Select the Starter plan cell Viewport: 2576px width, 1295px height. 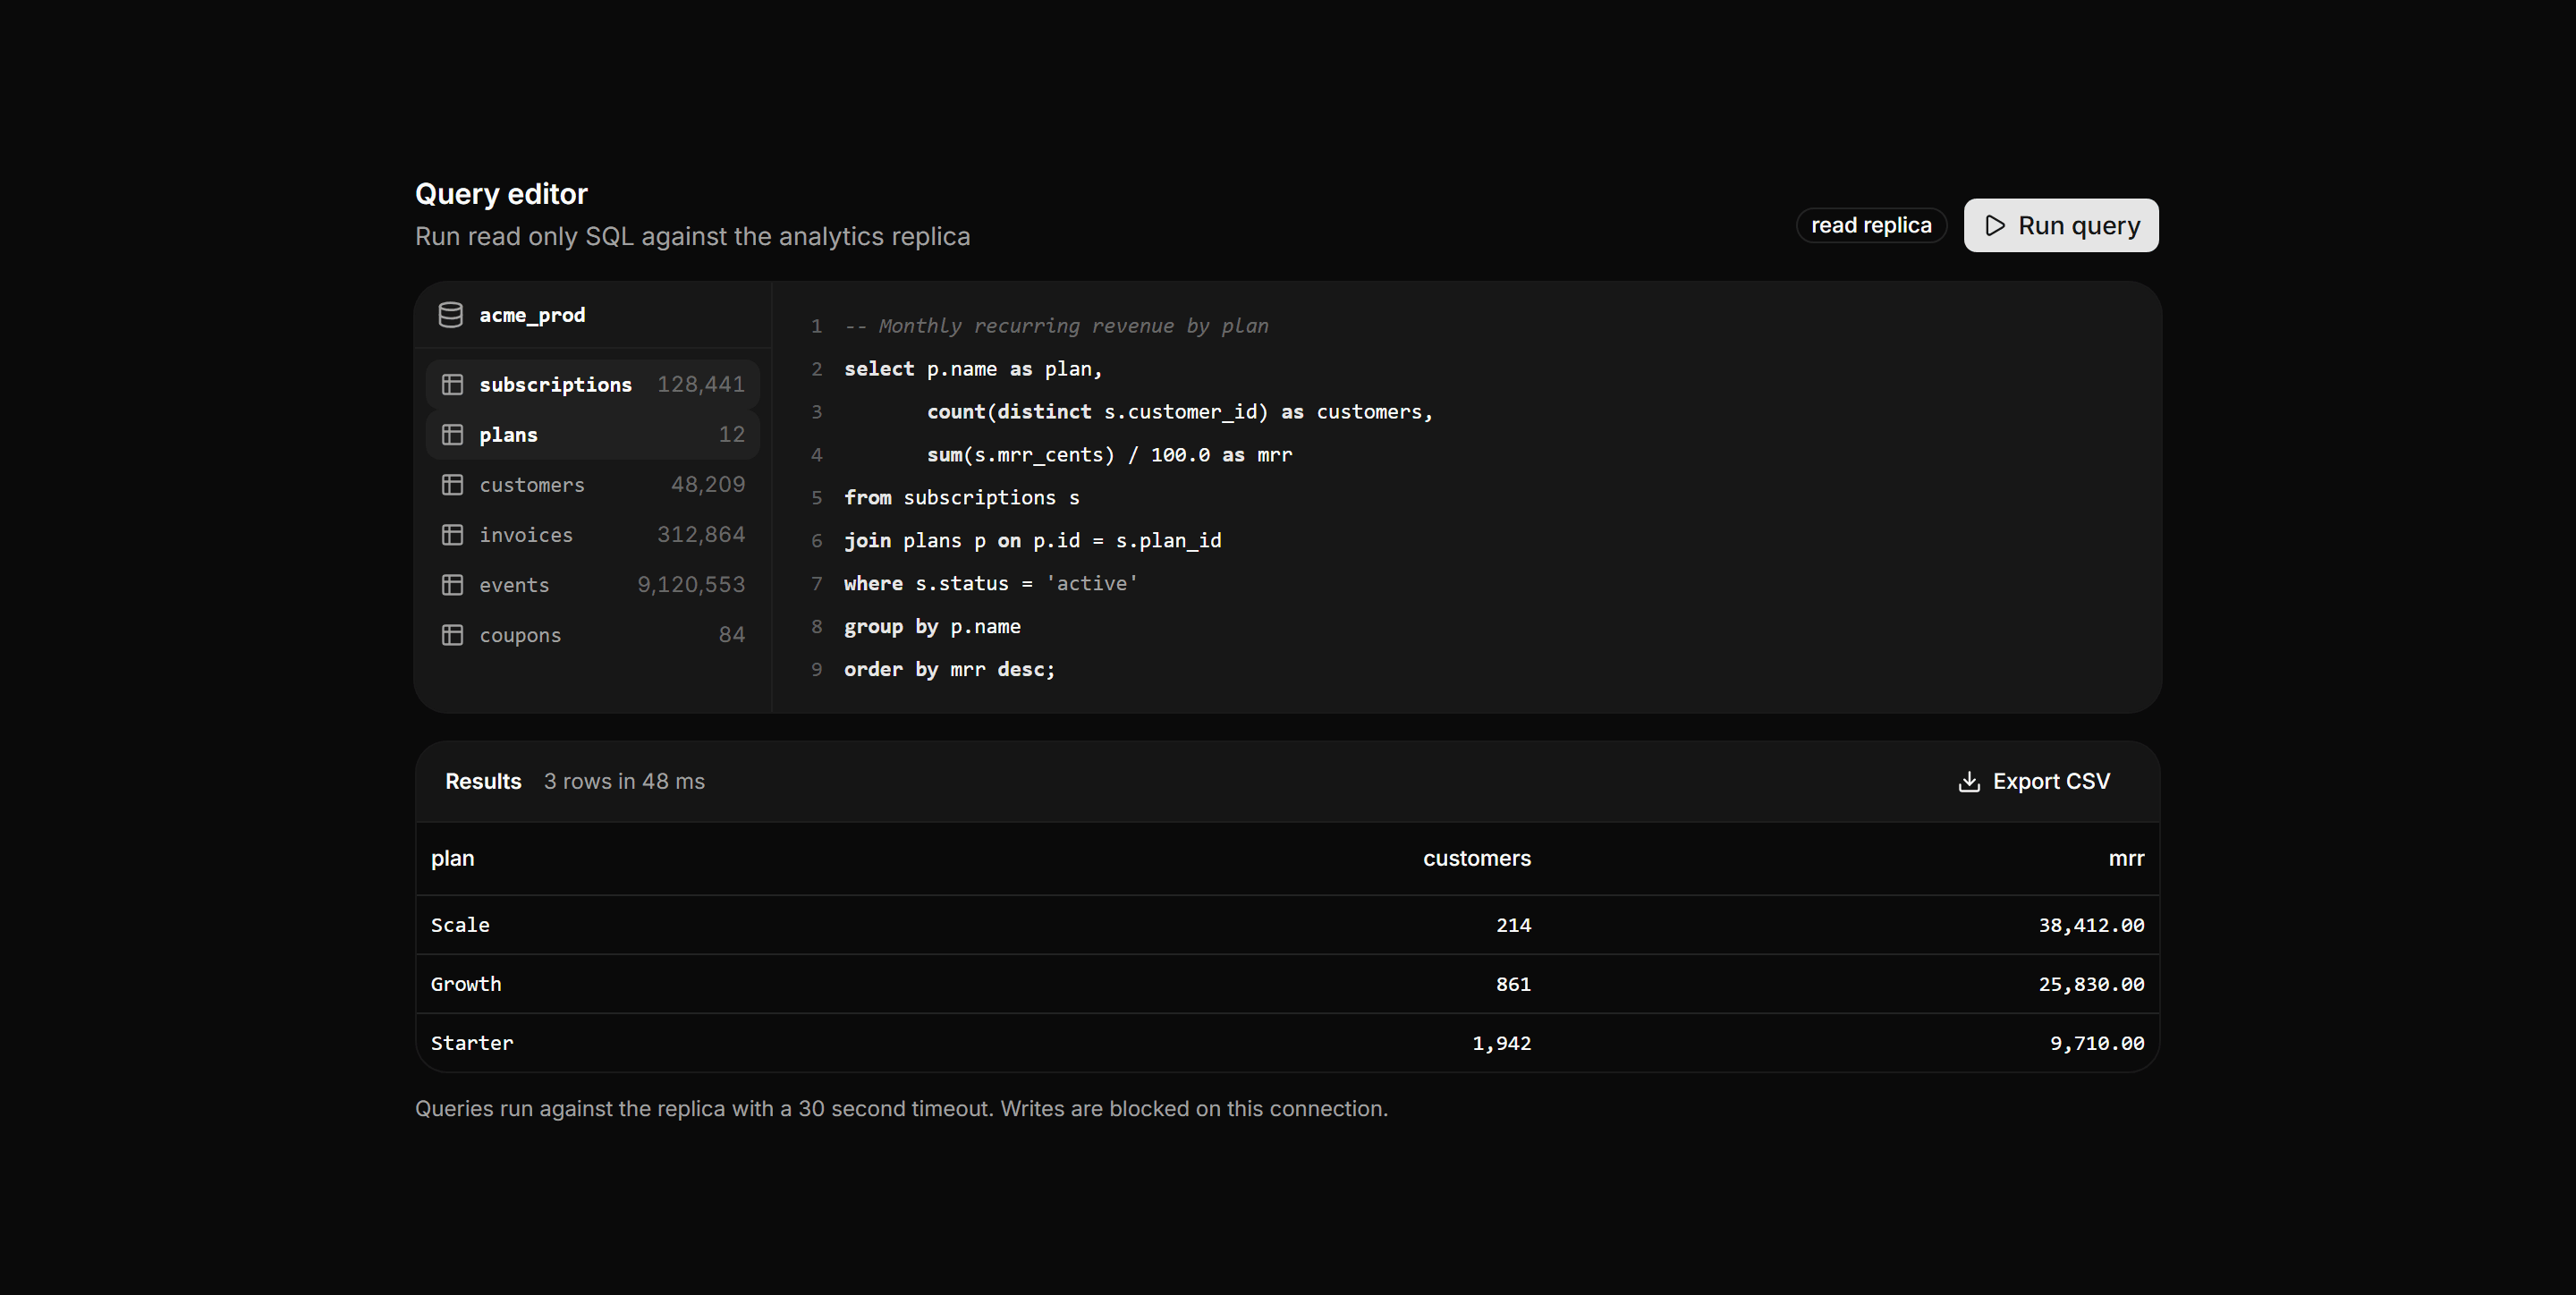(x=471, y=1043)
